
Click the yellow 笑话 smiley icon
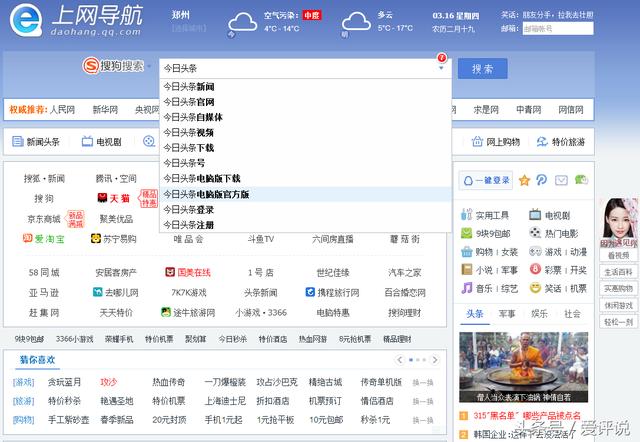click(535, 288)
